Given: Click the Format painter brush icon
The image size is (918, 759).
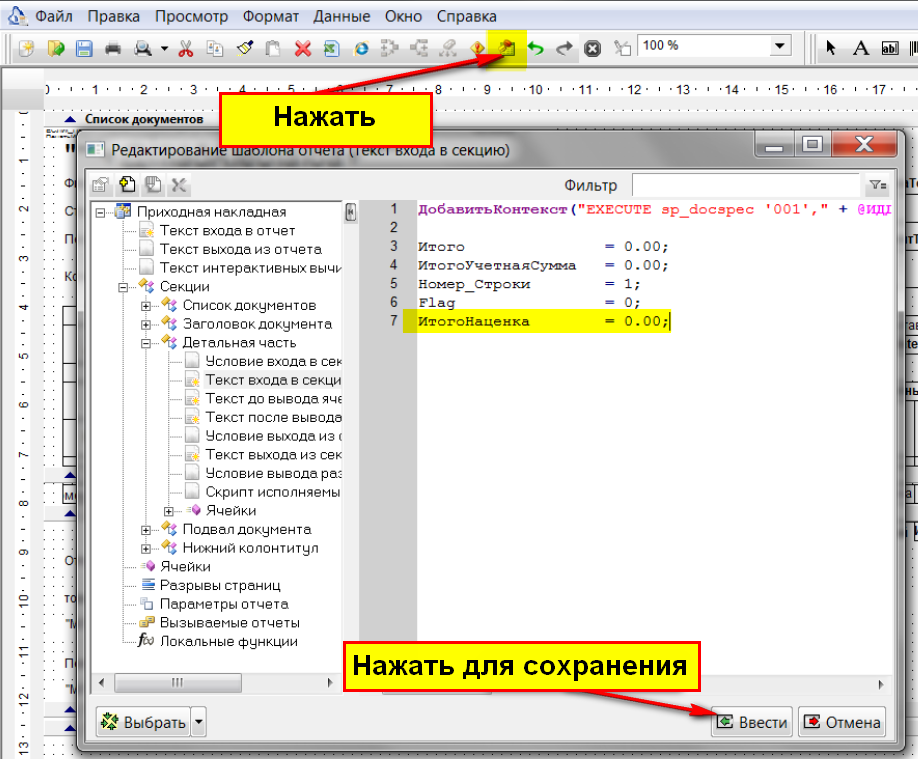Looking at the screenshot, I should (x=244, y=48).
